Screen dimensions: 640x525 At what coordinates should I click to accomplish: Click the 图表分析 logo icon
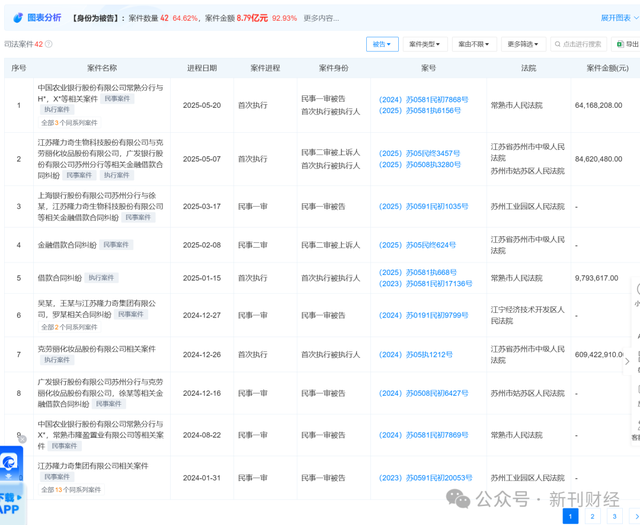(18, 18)
